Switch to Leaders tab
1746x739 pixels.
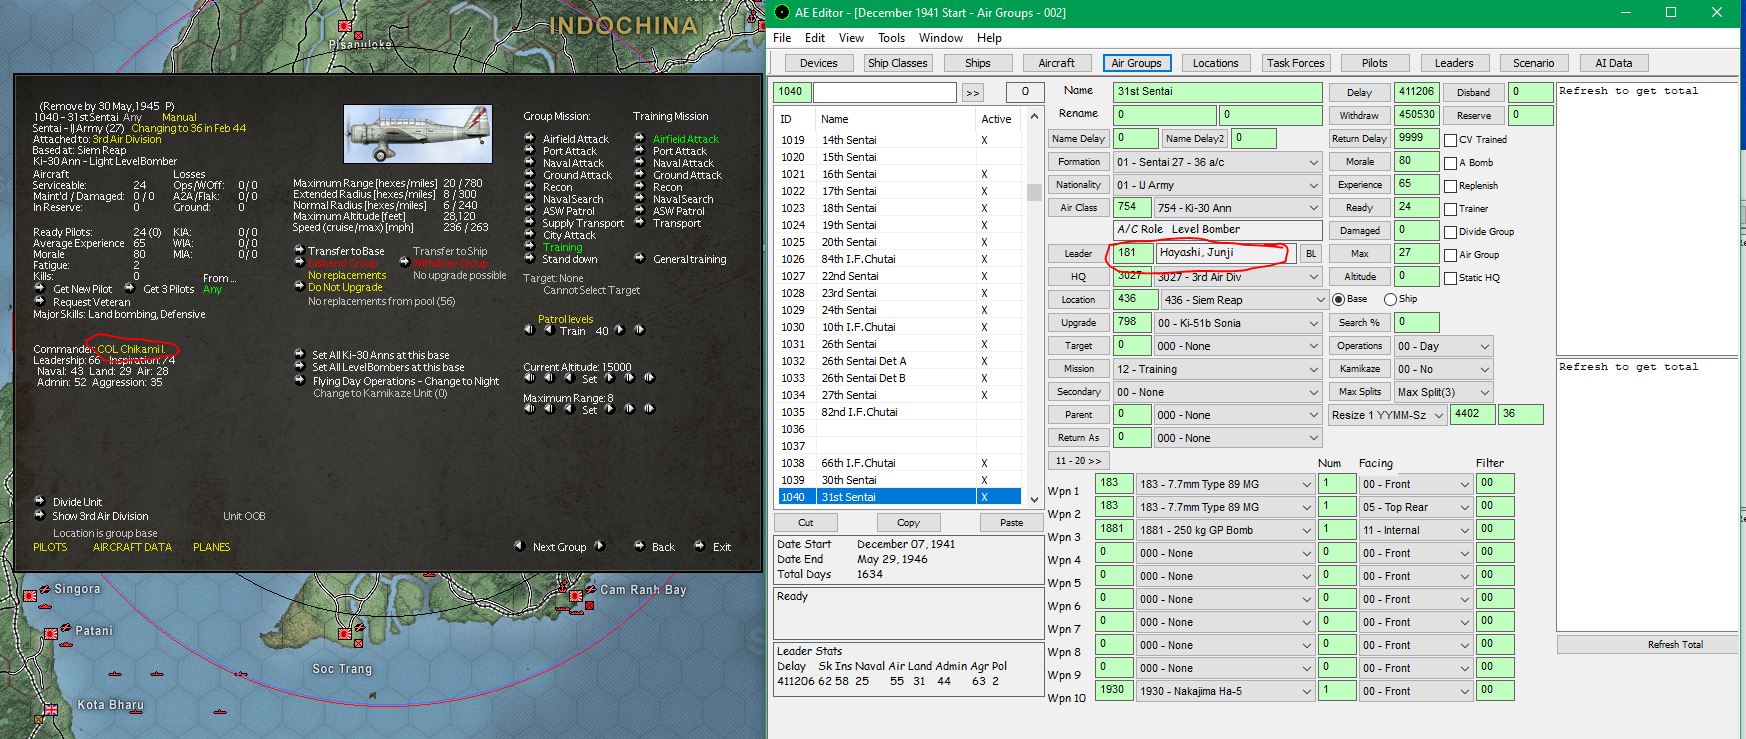click(1453, 63)
